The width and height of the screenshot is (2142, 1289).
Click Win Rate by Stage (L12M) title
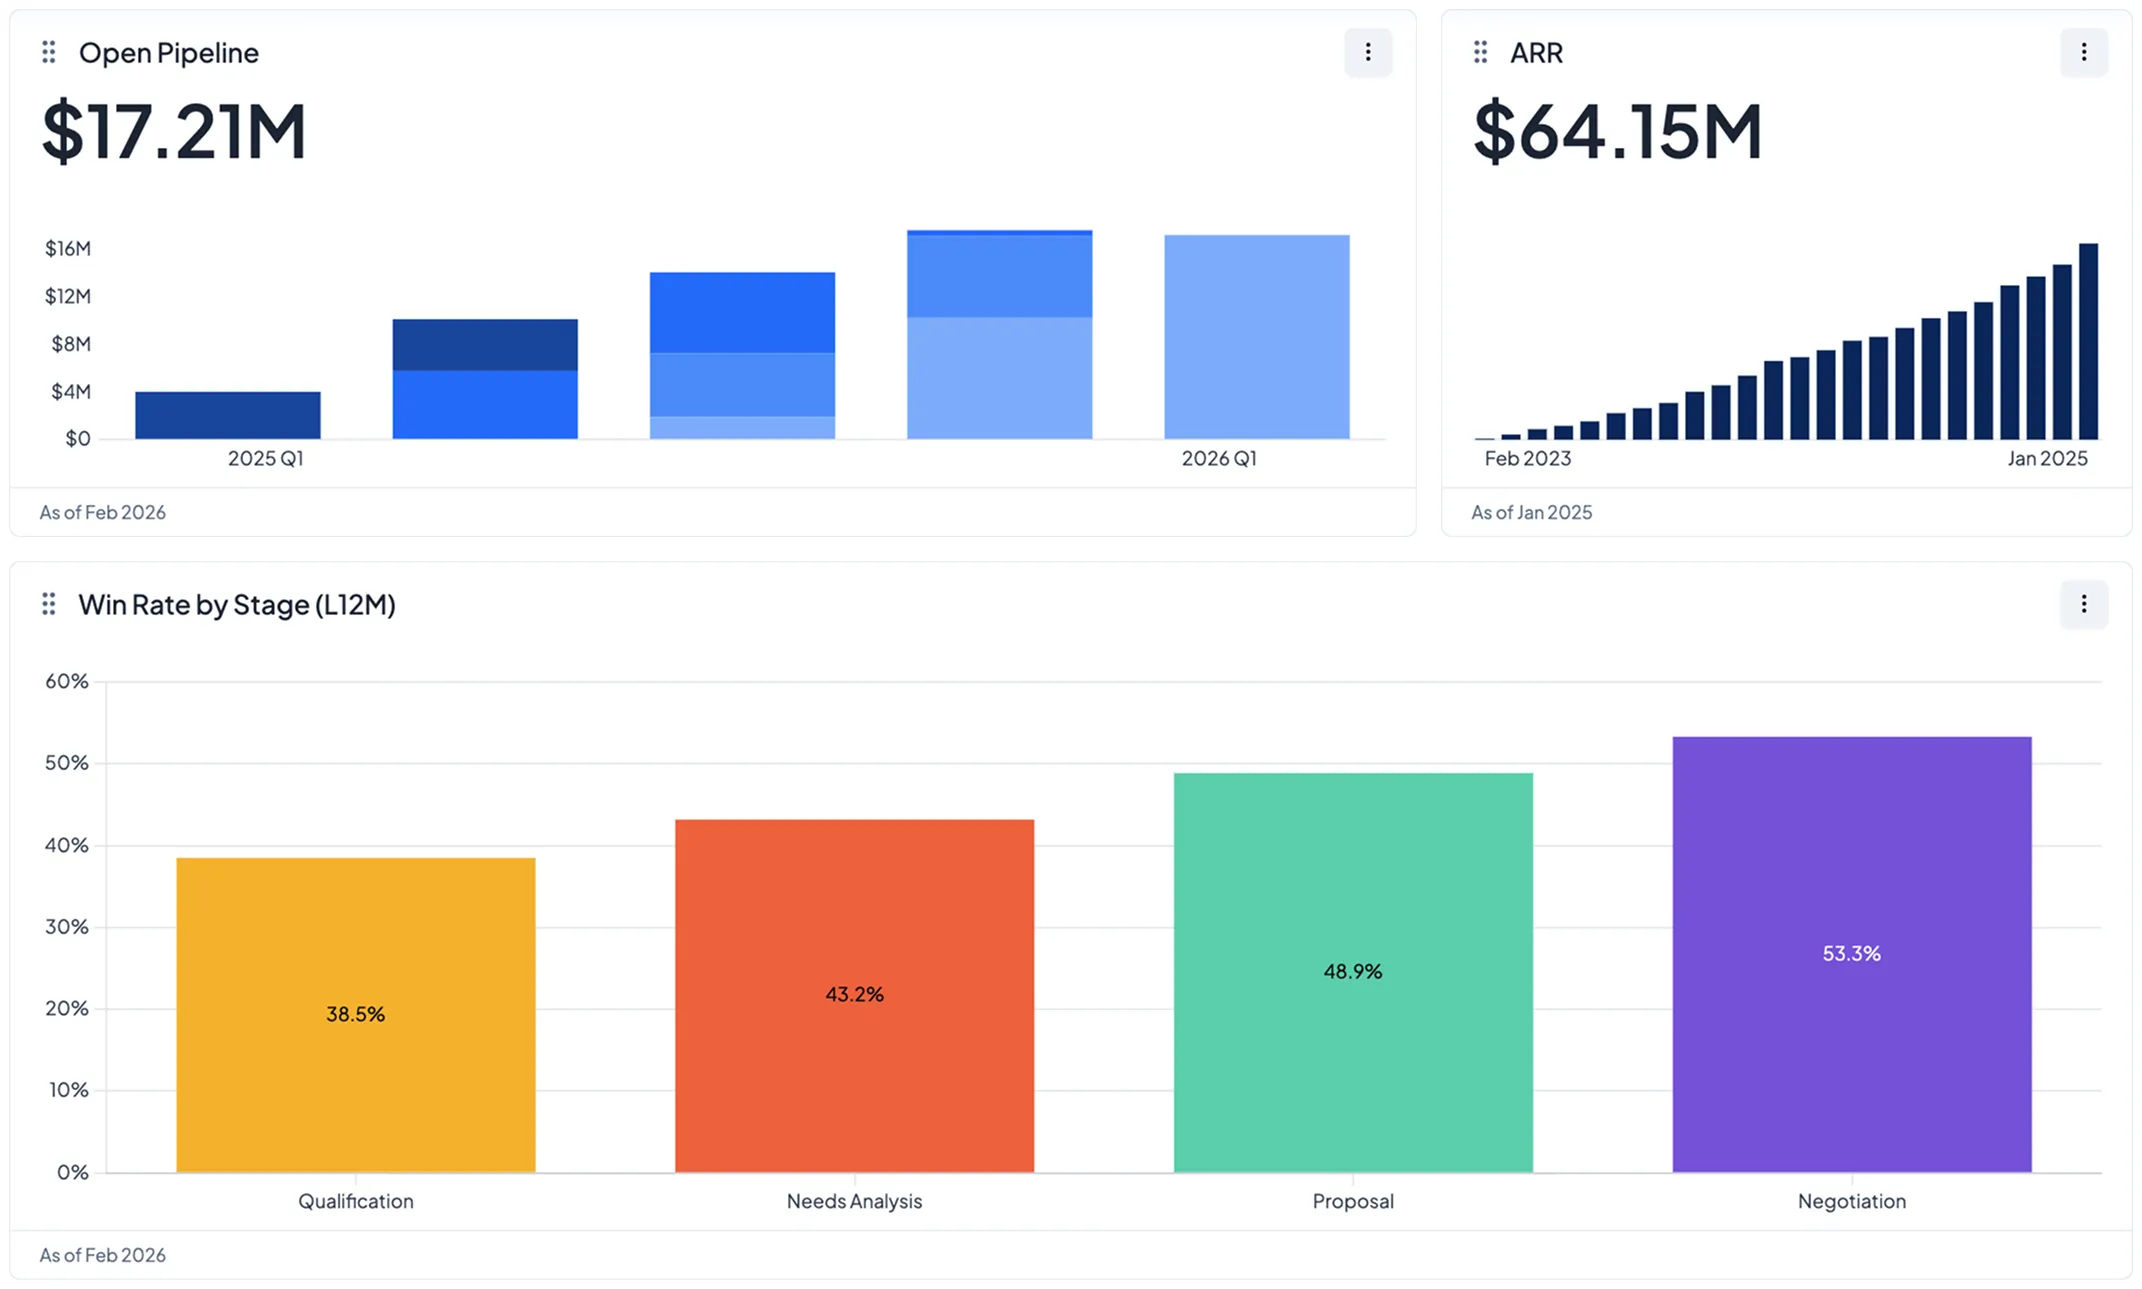pyautogui.click(x=237, y=605)
